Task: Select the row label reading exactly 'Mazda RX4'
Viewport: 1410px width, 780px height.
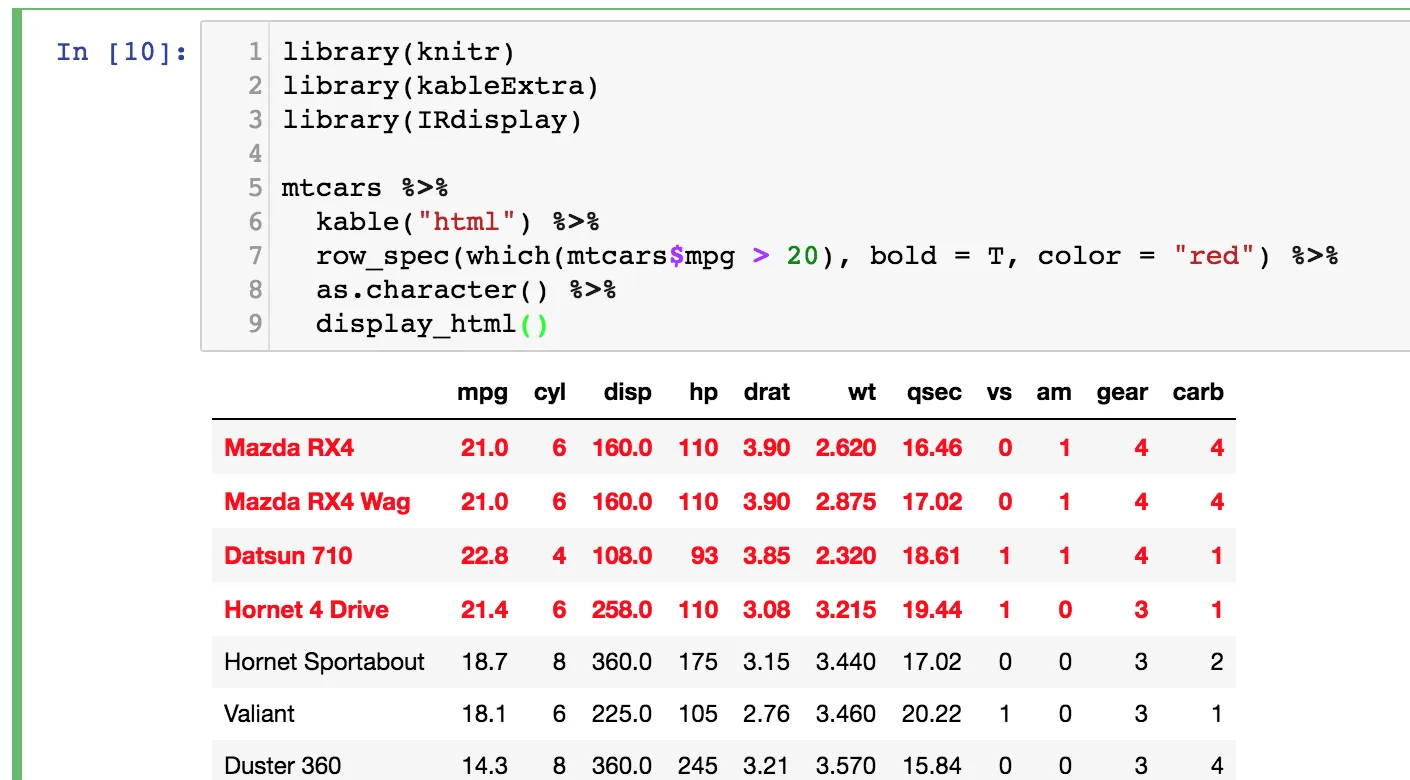Action: [x=289, y=448]
